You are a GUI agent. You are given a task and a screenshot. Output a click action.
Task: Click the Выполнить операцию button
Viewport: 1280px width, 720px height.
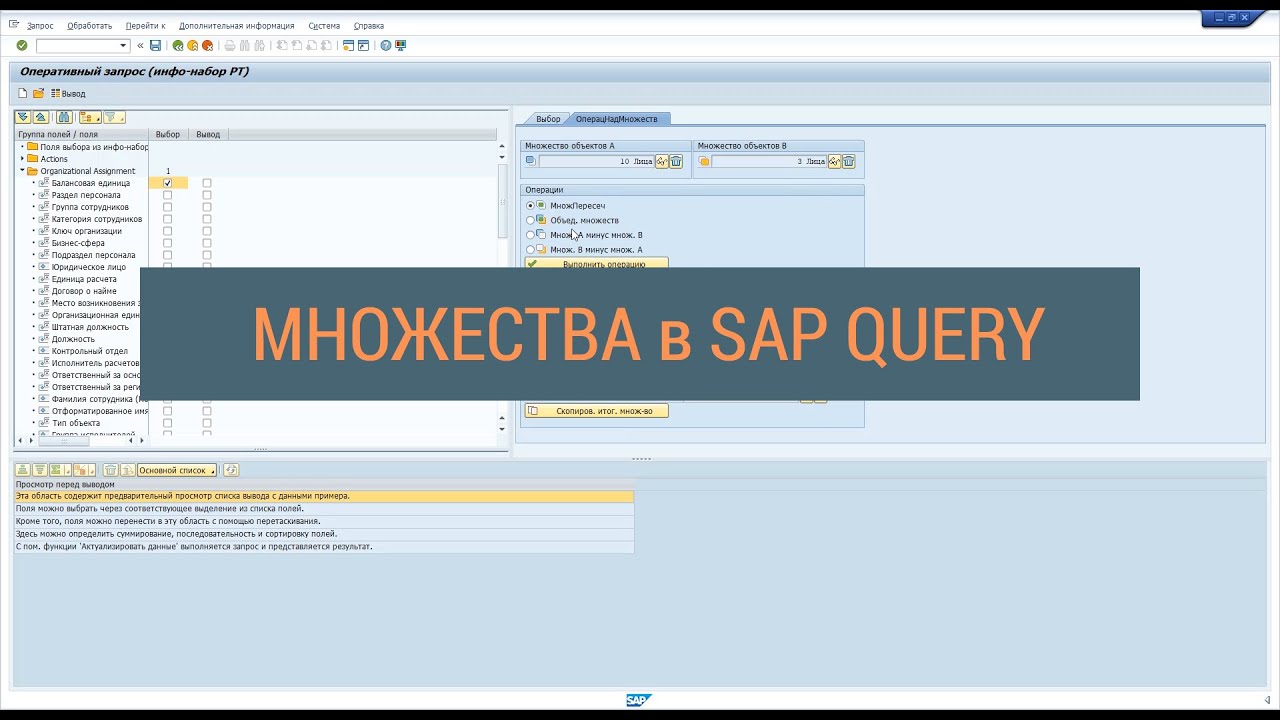[596, 264]
